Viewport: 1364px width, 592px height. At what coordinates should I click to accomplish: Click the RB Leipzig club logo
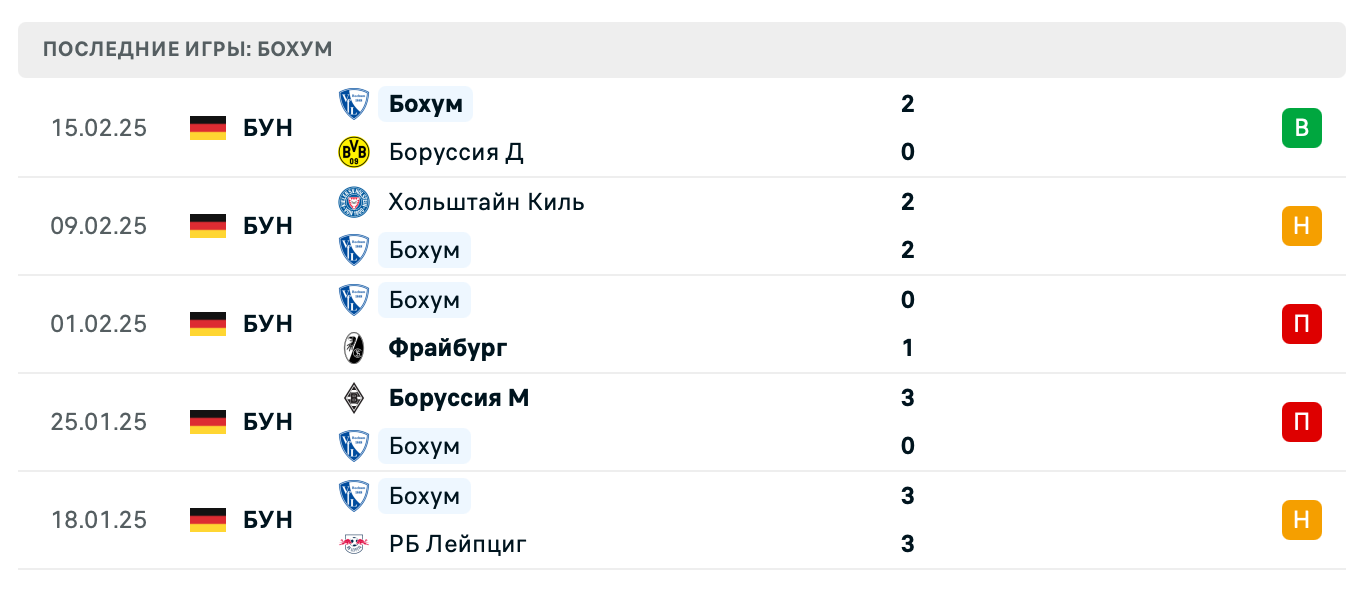coord(354,544)
